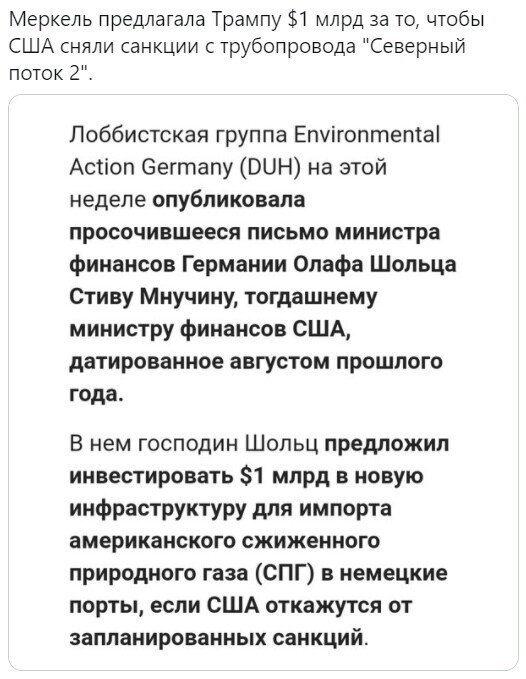Screen dimensions: 526x679
Task: Click the bold text "запланированных санкций"
Action: tap(217, 638)
